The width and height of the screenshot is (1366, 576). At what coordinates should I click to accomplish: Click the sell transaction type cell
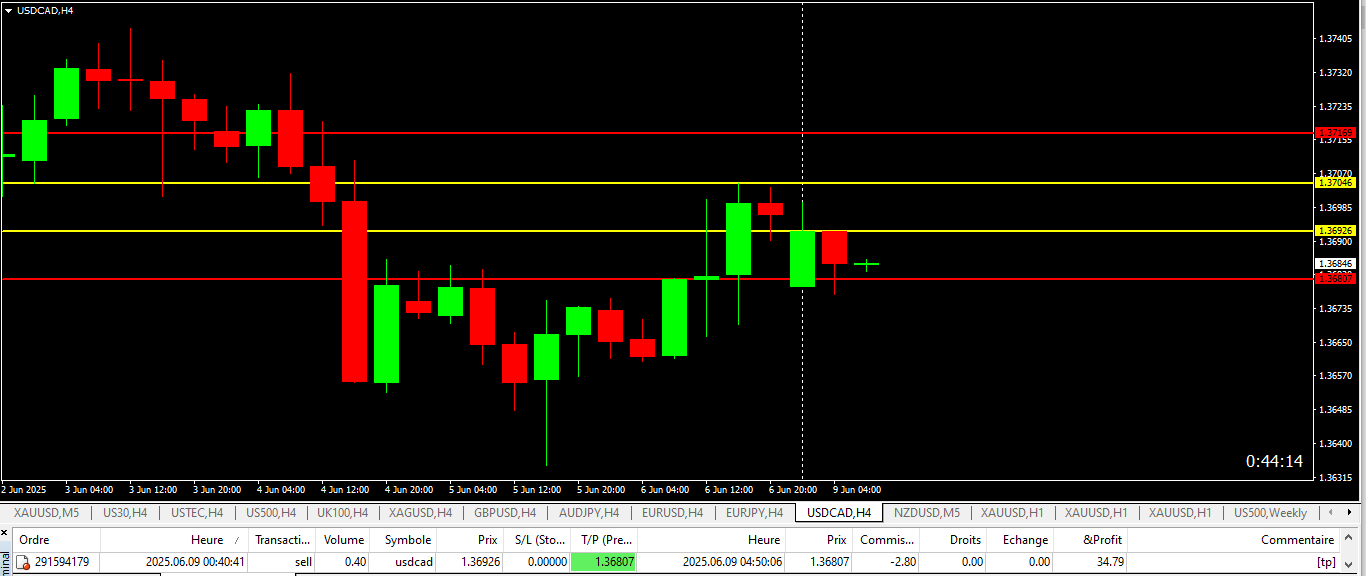tap(303, 562)
